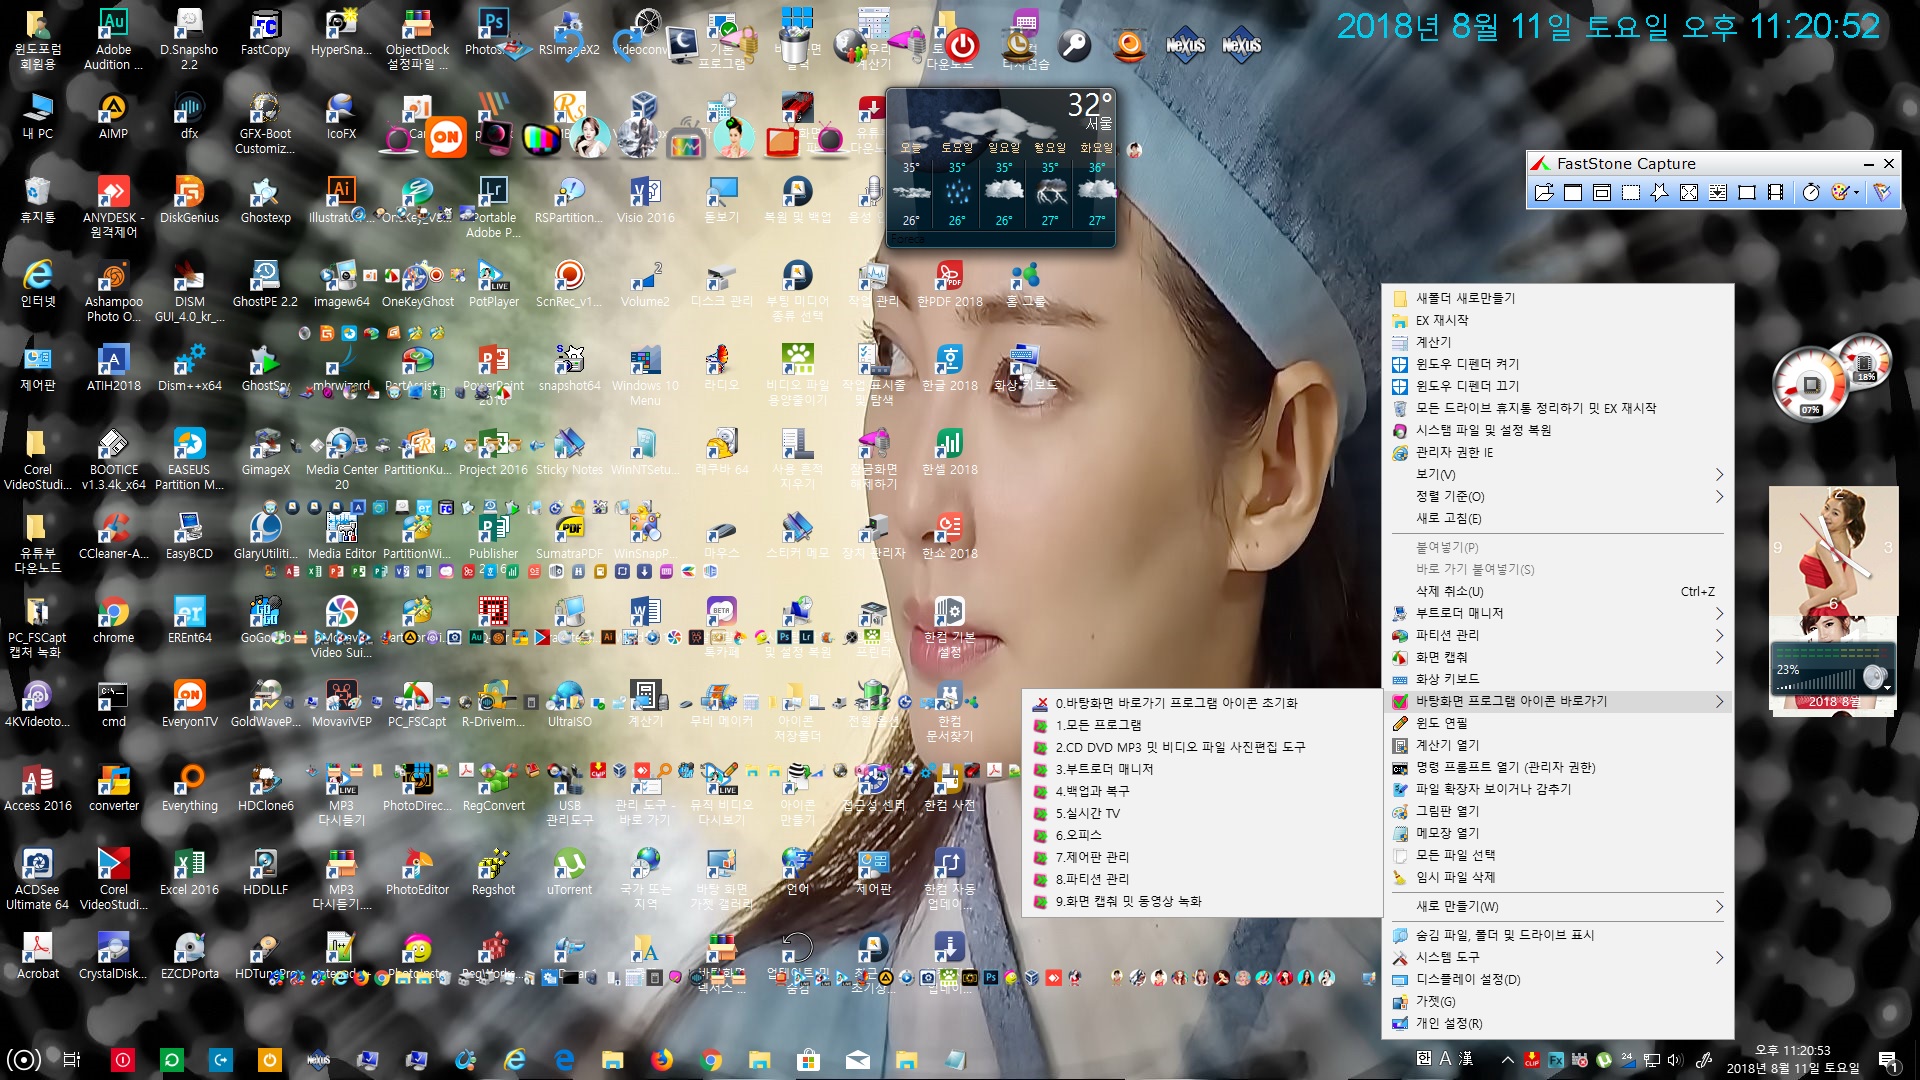Open FastStone Capture settings icon
This screenshot has width=1920, height=1080.
1882,193
